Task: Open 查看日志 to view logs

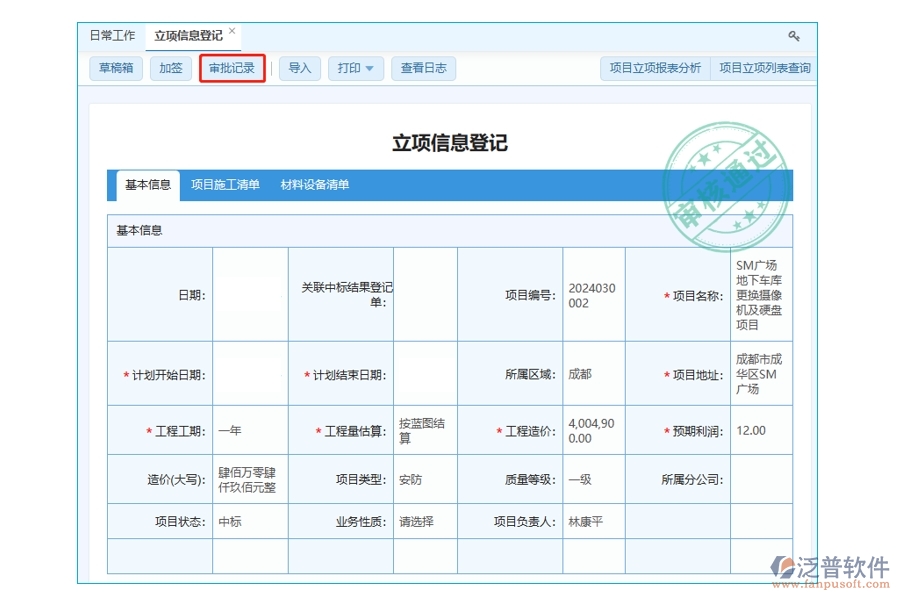Action: 423,68
